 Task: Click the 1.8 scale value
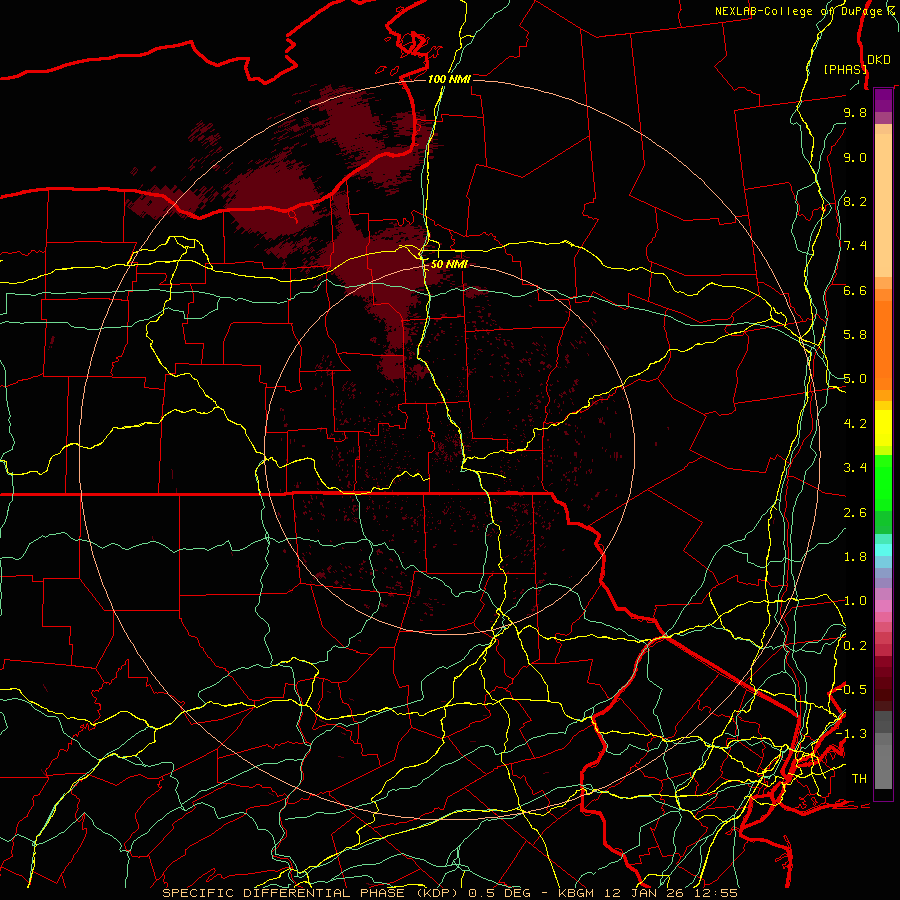pyautogui.click(x=855, y=557)
